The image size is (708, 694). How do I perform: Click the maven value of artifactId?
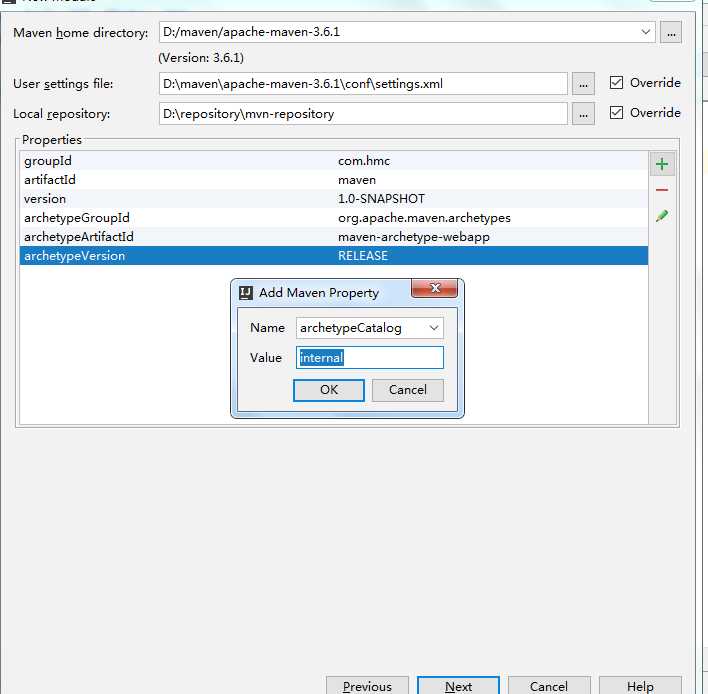[357, 180]
